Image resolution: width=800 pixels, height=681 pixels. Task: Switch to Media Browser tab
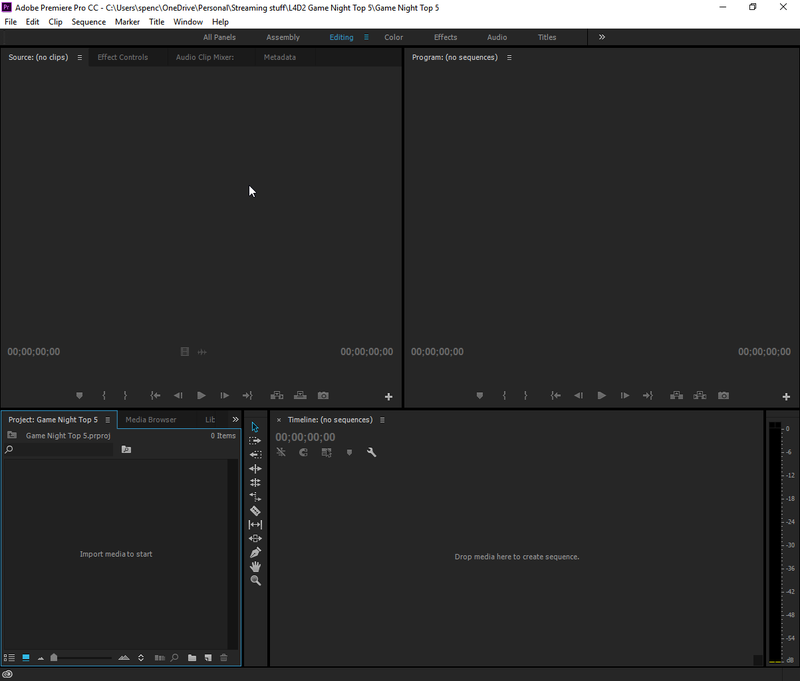click(151, 419)
